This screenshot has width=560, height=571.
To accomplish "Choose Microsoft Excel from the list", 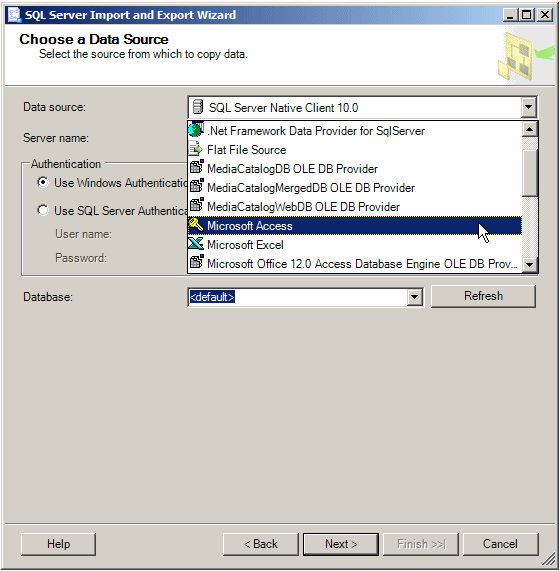I will point(355,244).
